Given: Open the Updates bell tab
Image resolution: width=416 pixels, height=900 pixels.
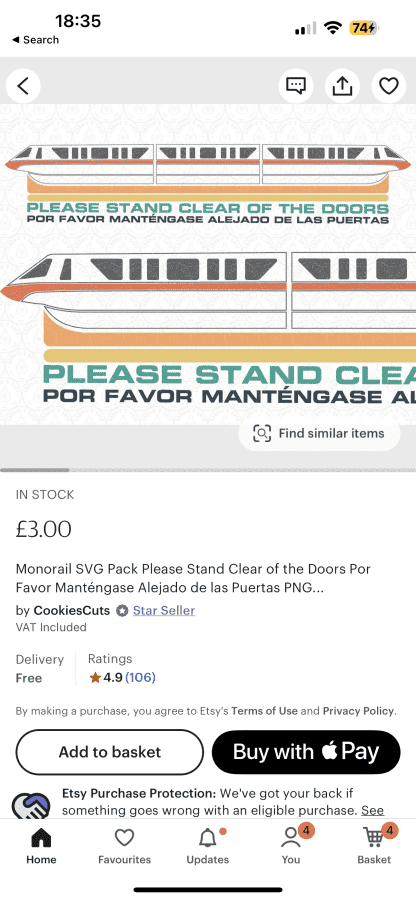Looking at the screenshot, I should [x=208, y=845].
